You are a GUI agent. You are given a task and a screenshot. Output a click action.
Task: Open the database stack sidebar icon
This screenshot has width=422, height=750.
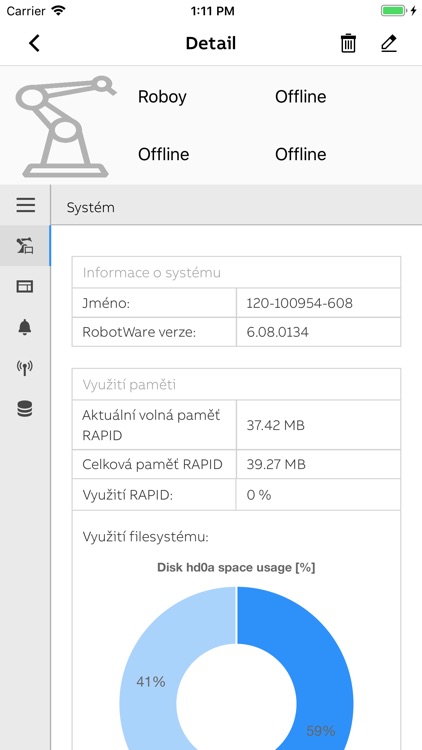tap(25, 409)
